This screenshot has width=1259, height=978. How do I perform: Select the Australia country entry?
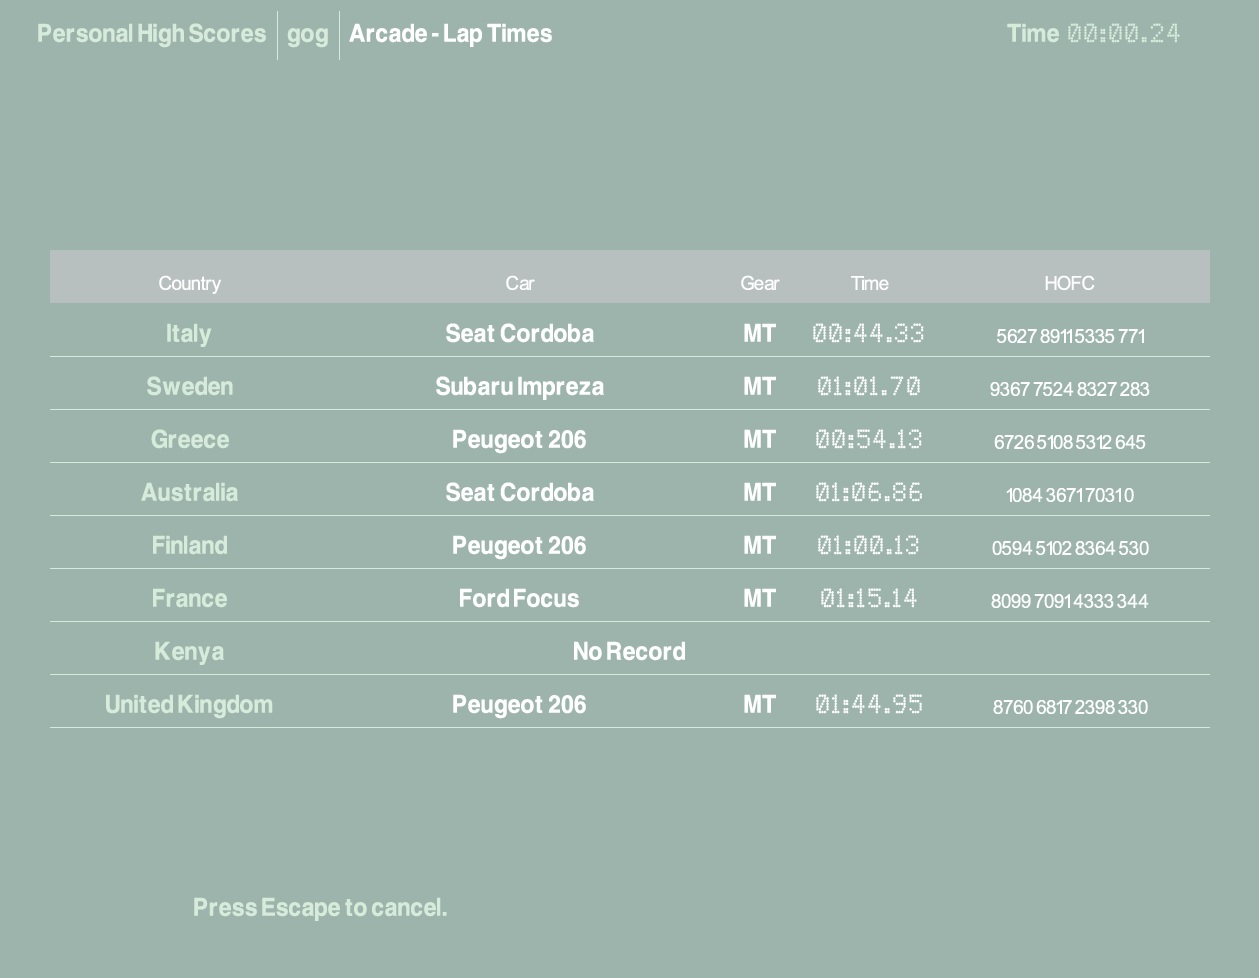pyautogui.click(x=189, y=493)
